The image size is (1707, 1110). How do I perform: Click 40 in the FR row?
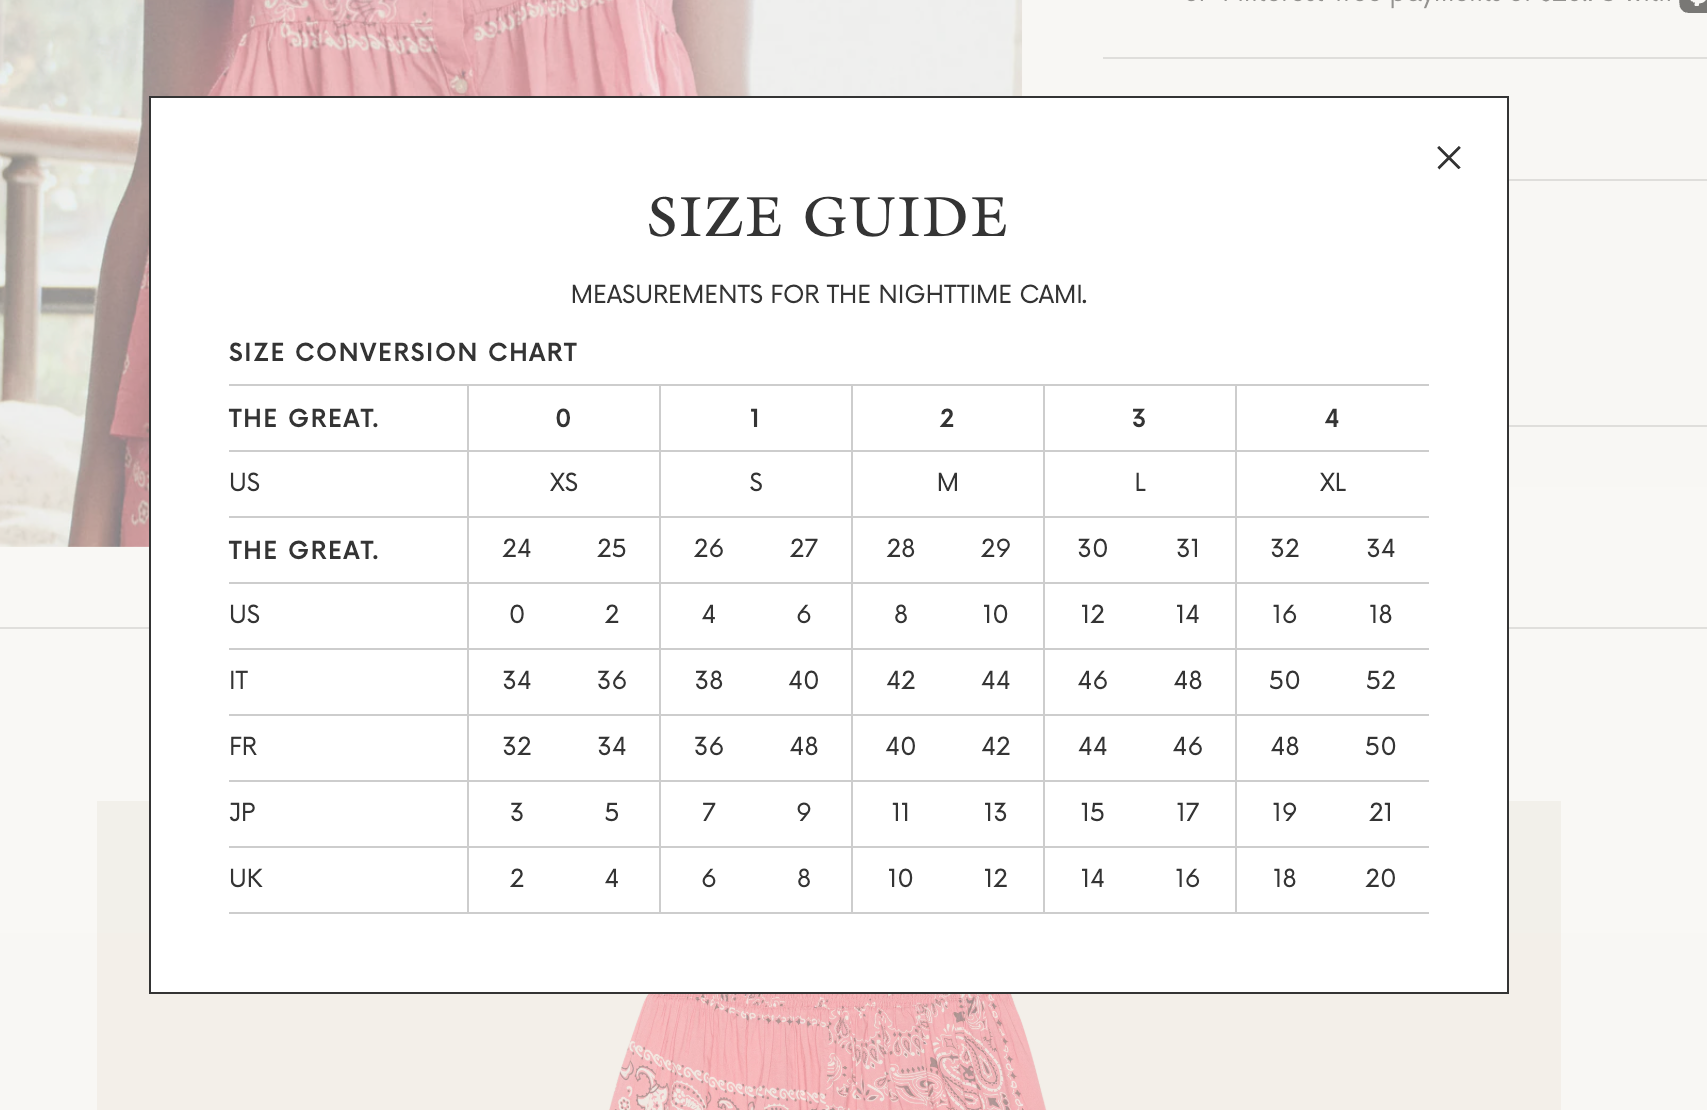(900, 746)
